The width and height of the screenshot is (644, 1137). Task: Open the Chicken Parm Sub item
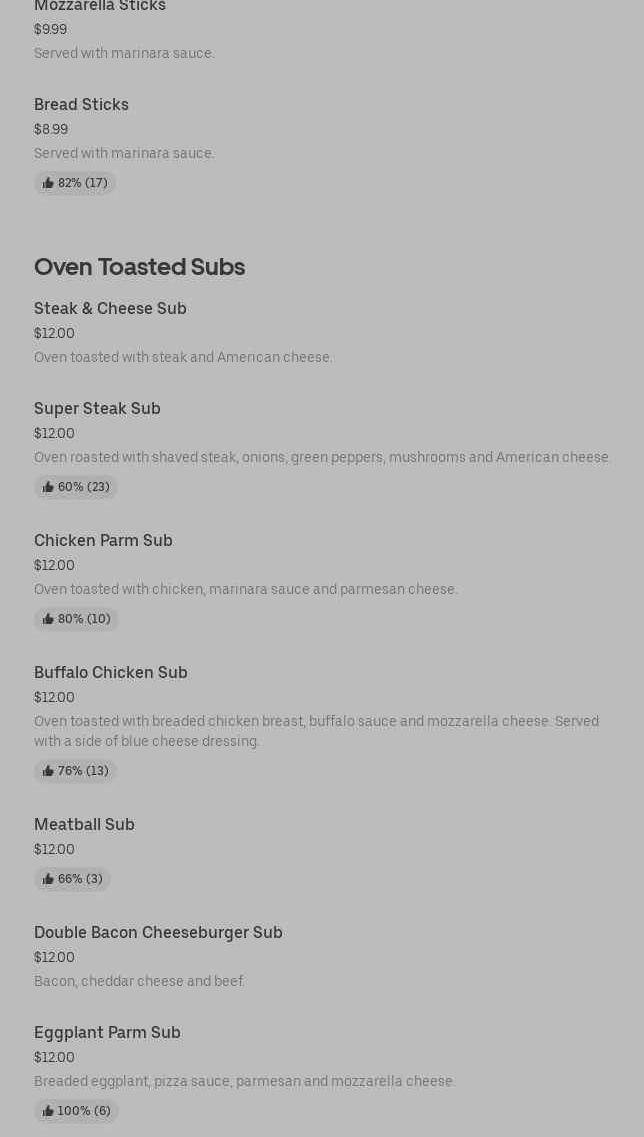103,540
